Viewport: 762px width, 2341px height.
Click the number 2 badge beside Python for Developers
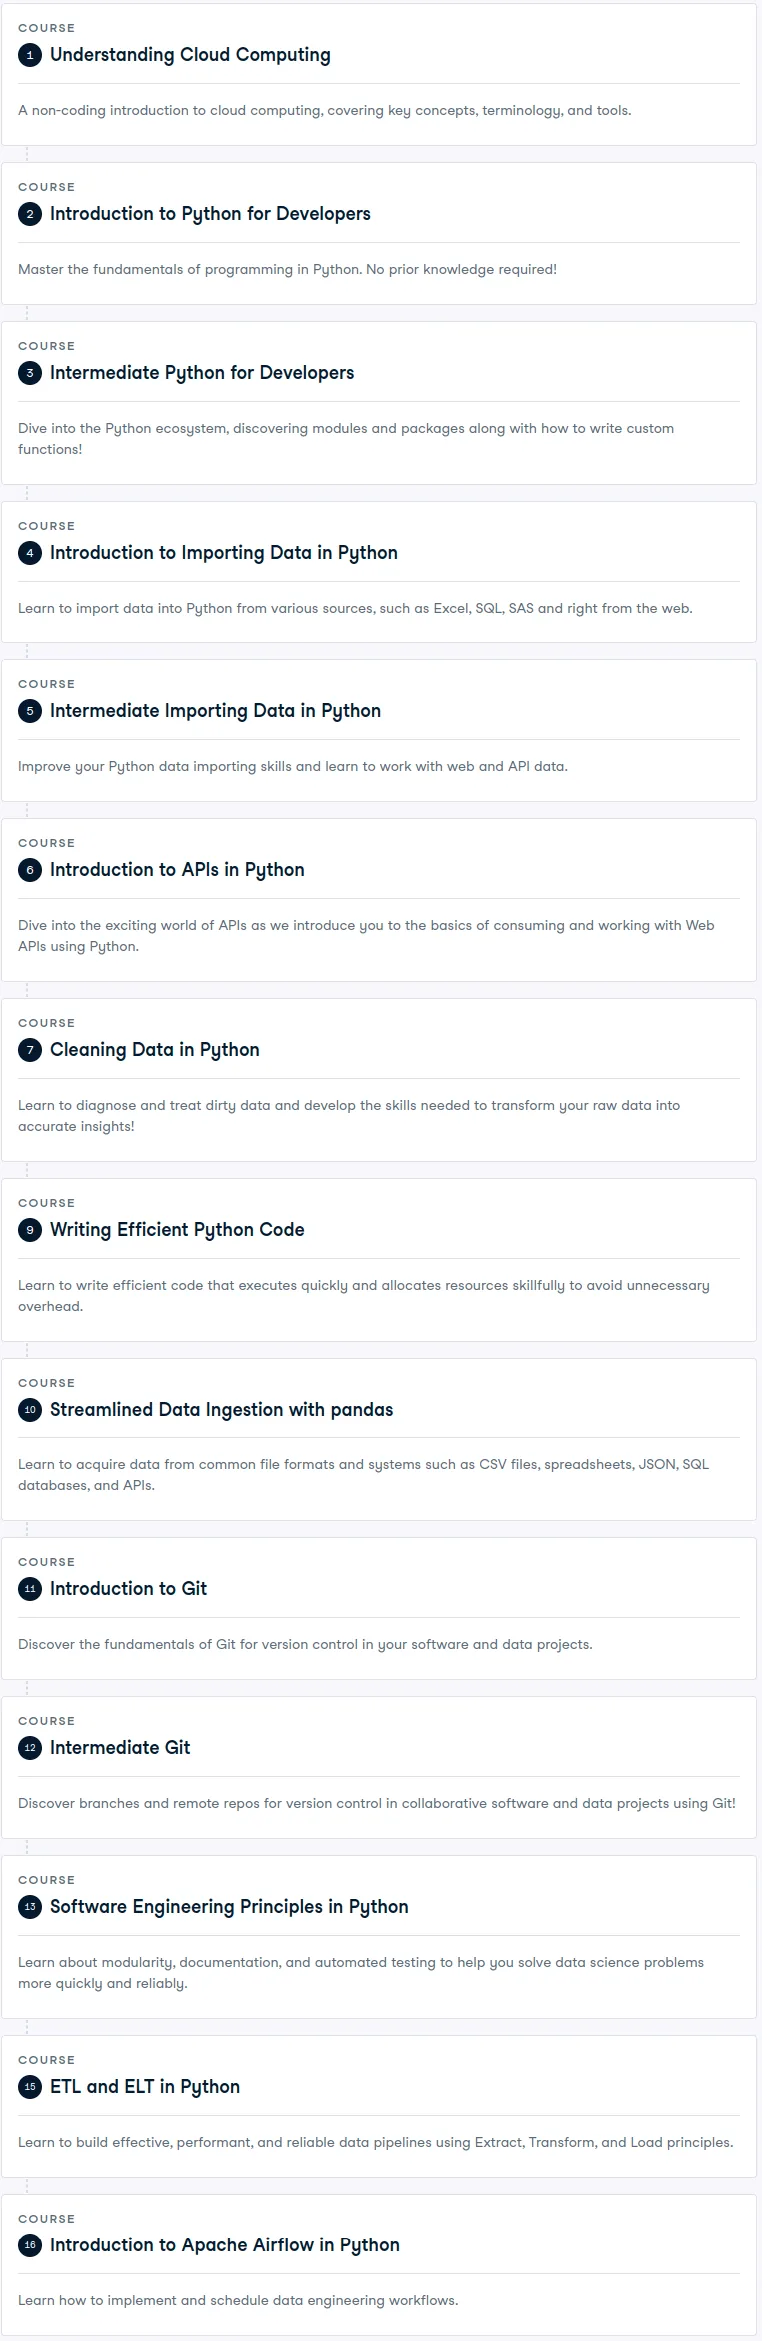click(30, 214)
